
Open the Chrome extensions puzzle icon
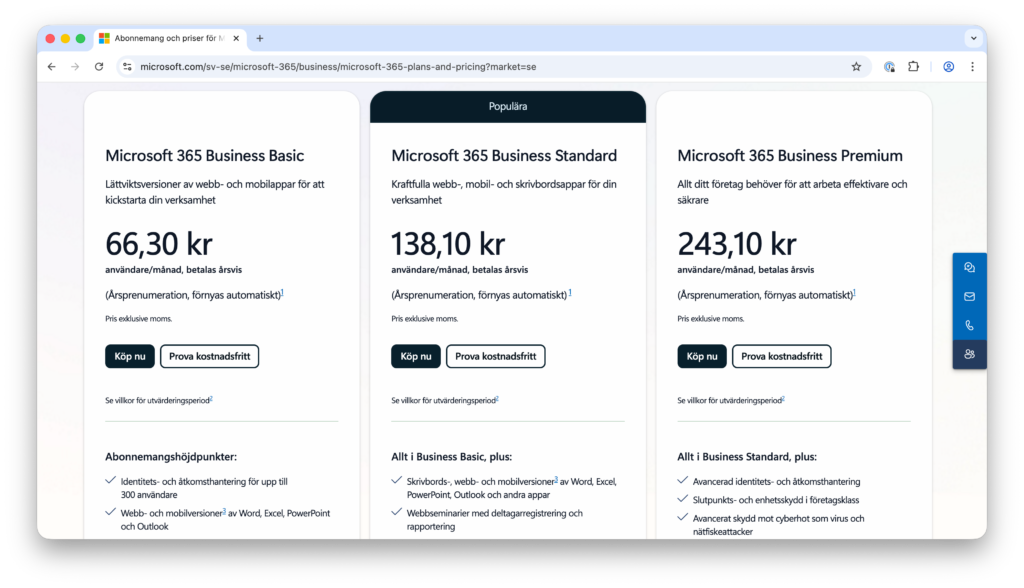(x=913, y=67)
